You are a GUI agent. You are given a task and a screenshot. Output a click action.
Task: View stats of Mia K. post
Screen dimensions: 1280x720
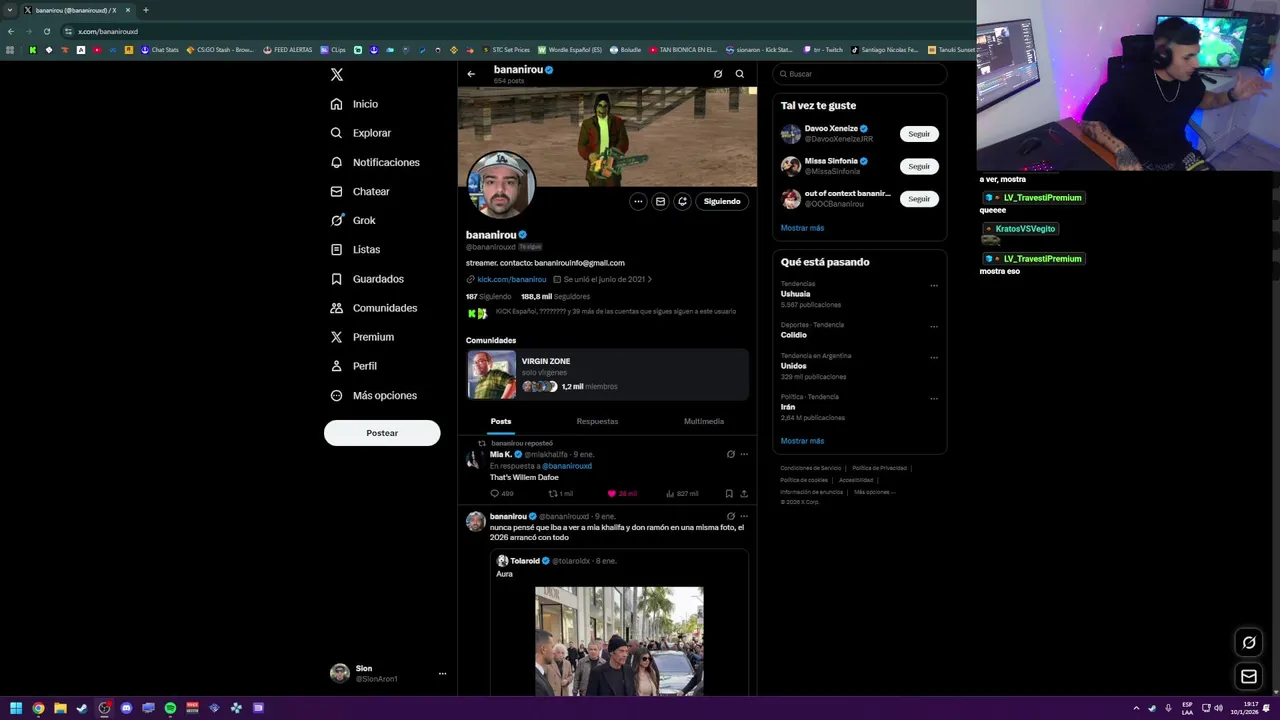(683, 494)
